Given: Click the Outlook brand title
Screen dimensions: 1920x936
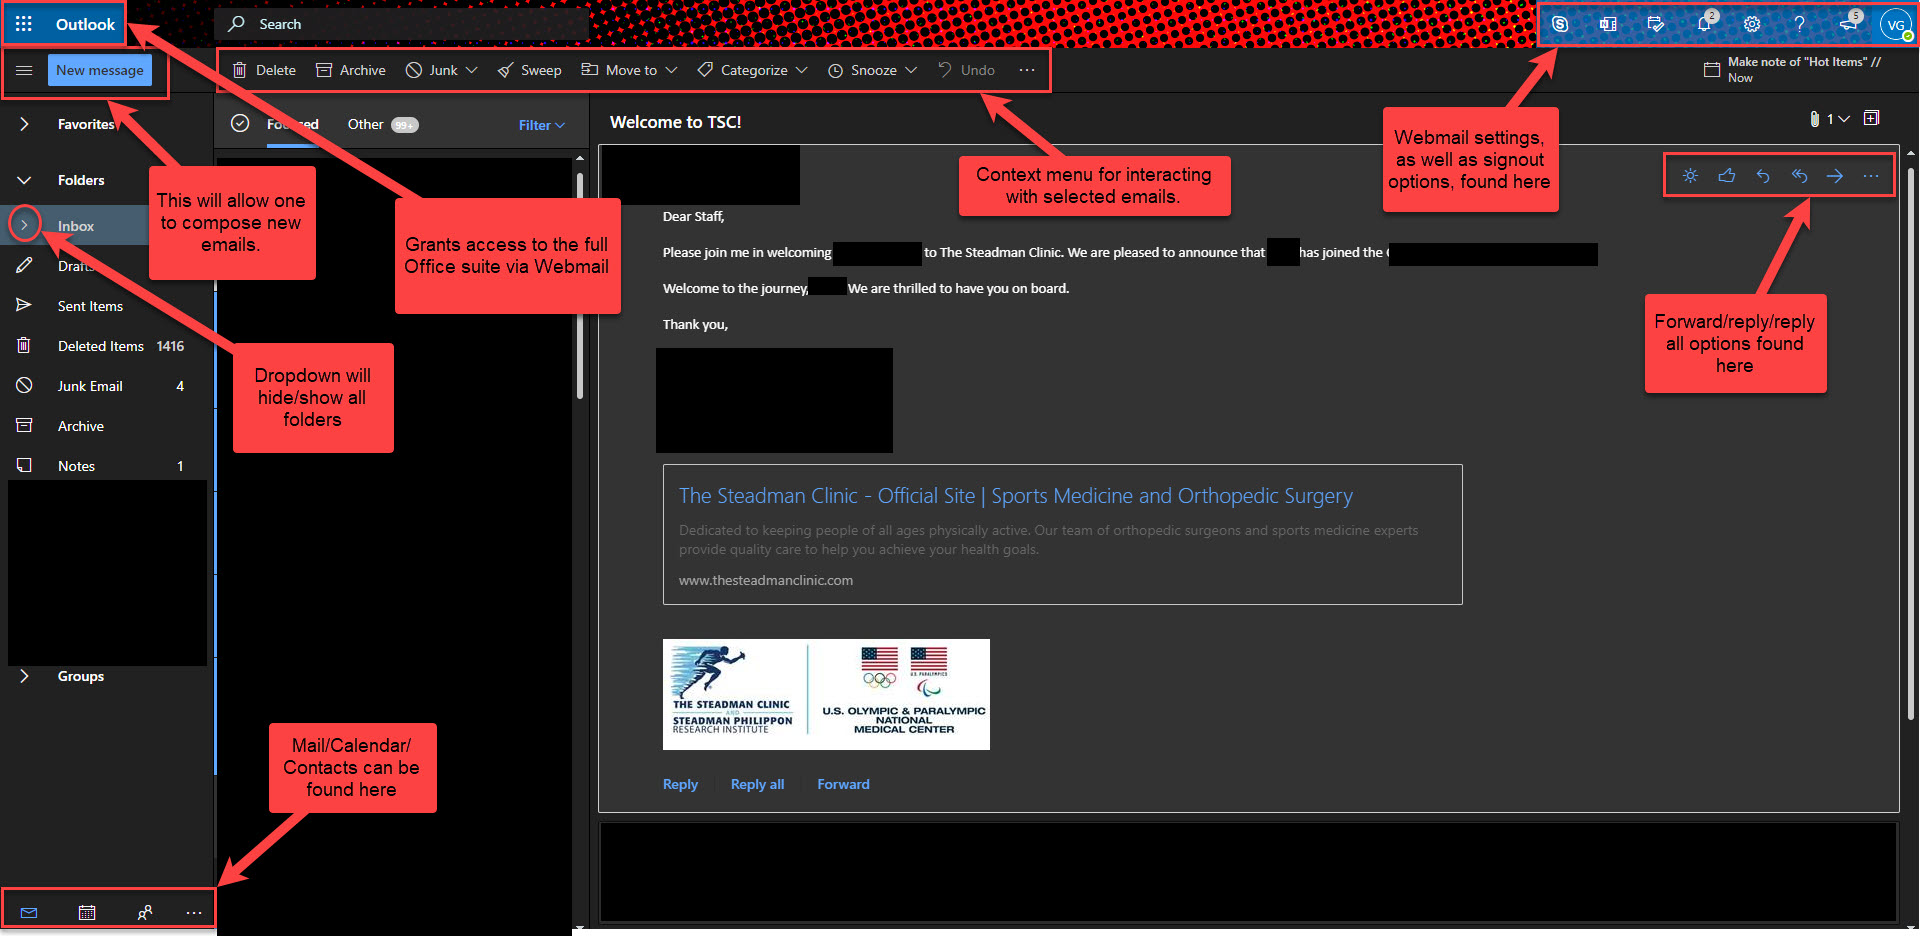Looking at the screenshot, I should pyautogui.click(x=85, y=24).
